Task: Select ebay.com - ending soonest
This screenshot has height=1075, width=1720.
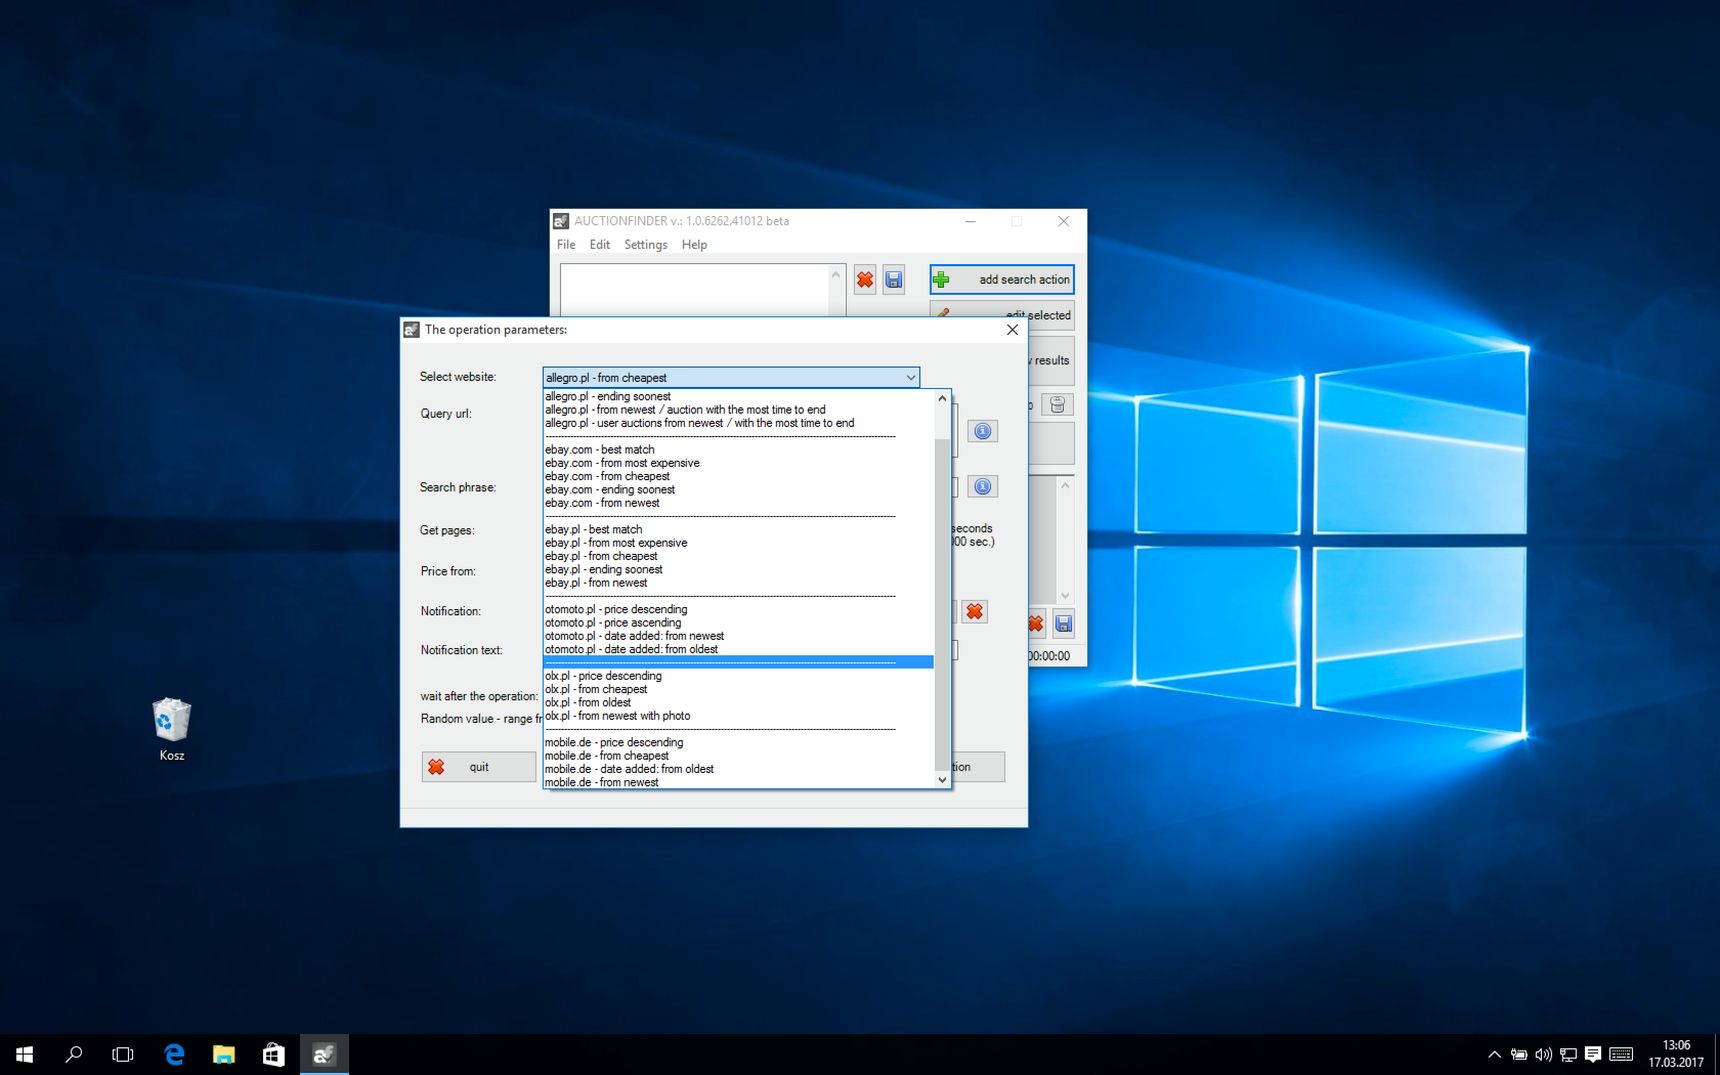Action: [738, 490]
